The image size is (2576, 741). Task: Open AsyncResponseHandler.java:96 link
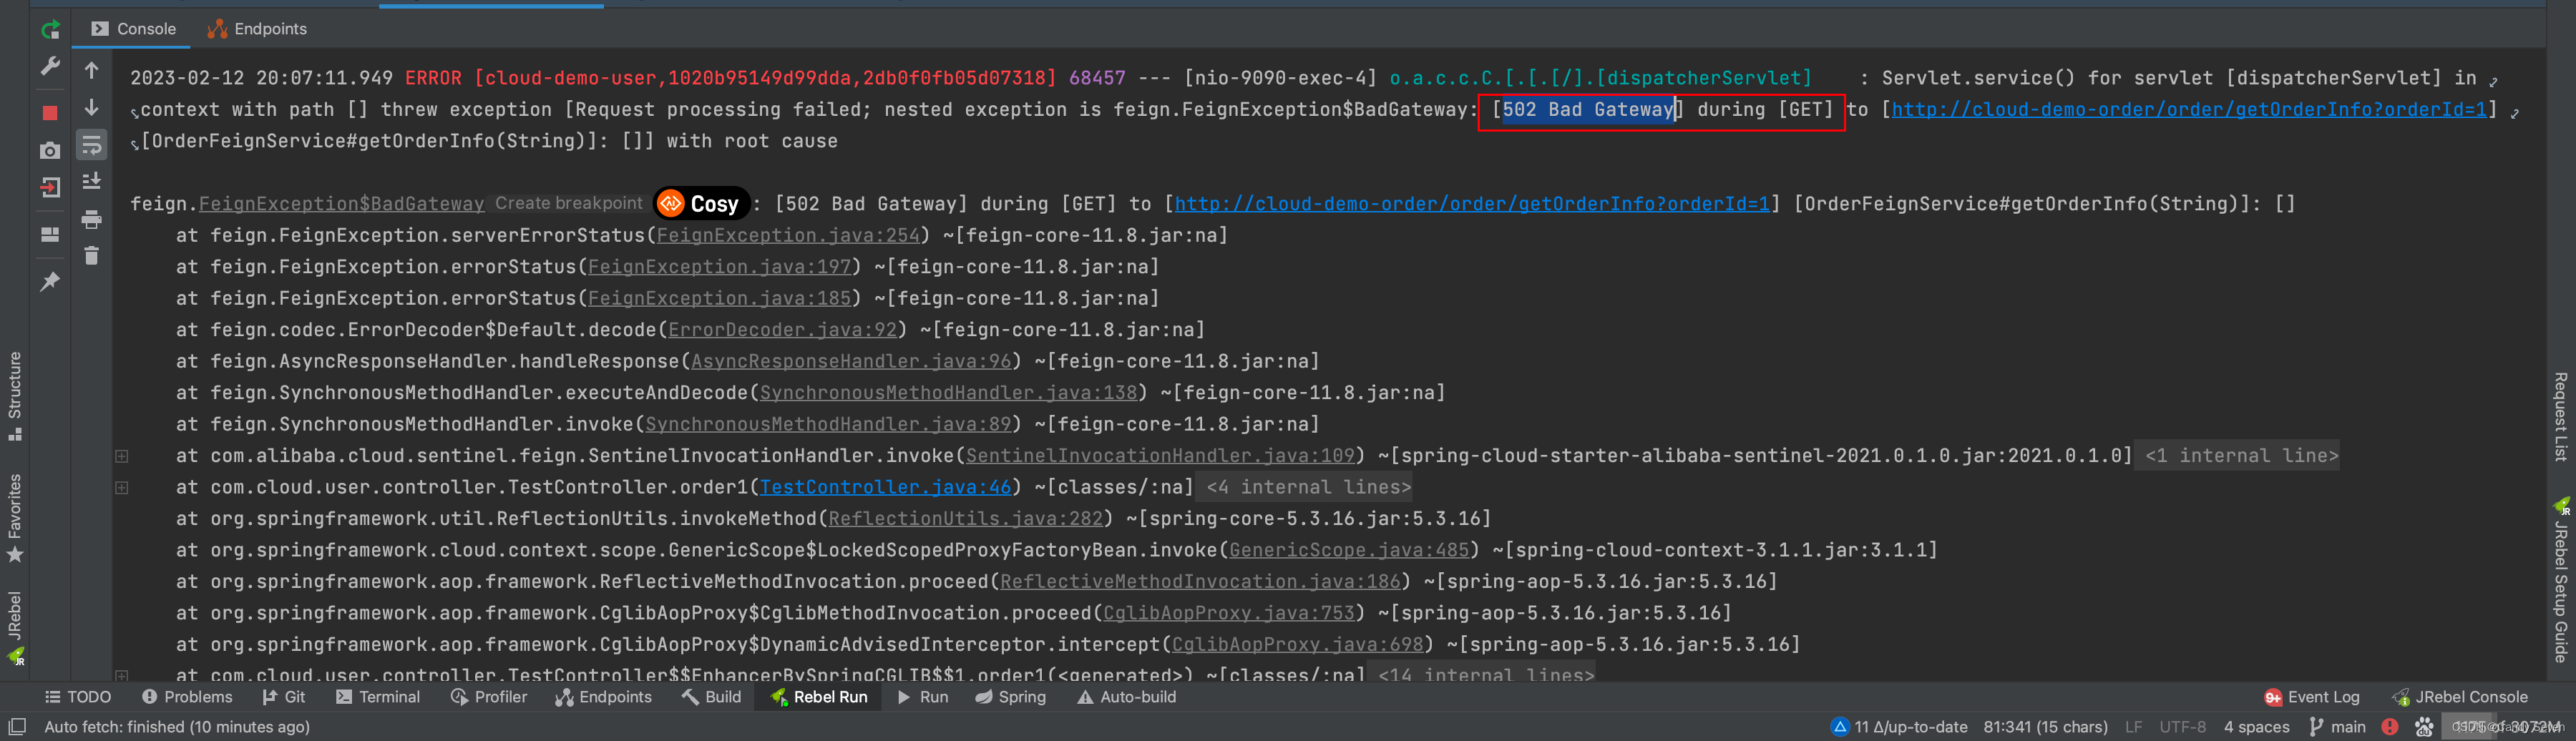tap(851, 361)
